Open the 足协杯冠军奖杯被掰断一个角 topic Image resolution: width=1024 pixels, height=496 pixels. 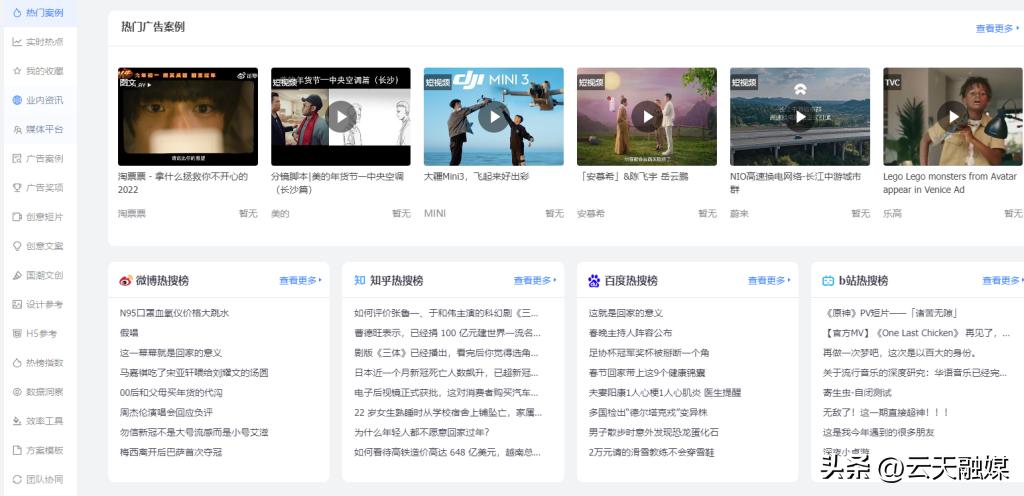tap(648, 353)
